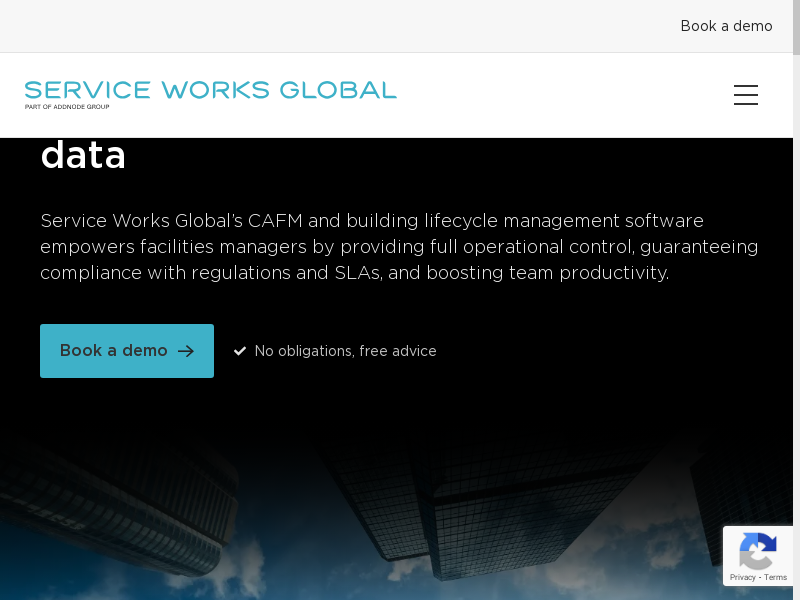The image size is (800, 600).
Task: Click the reCAPTCHA badge logo
Action: click(758, 551)
